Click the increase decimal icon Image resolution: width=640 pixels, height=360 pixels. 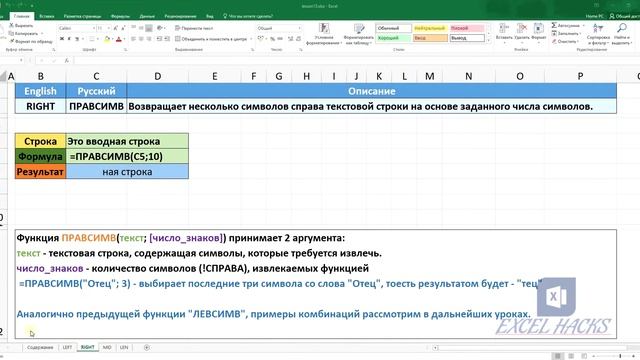coord(291,39)
